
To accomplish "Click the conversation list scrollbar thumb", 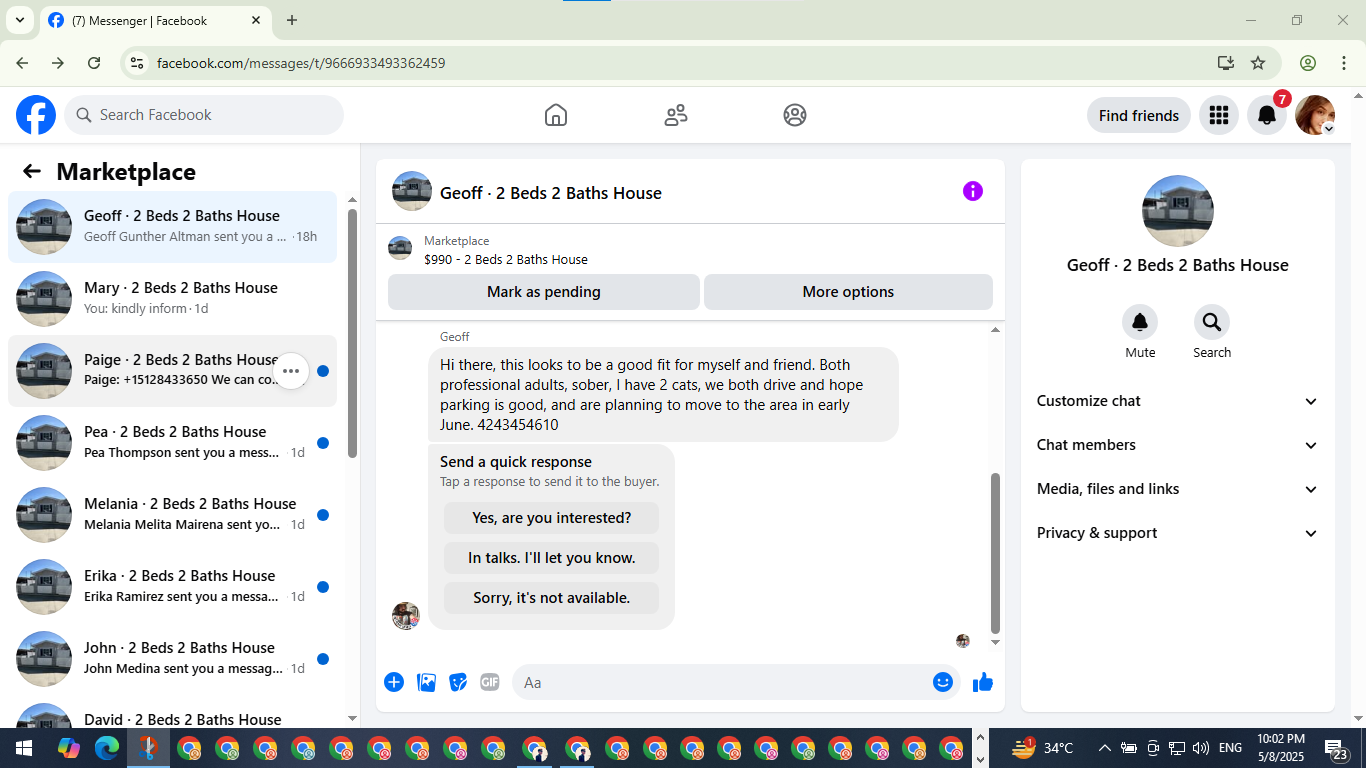I will click(352, 333).
